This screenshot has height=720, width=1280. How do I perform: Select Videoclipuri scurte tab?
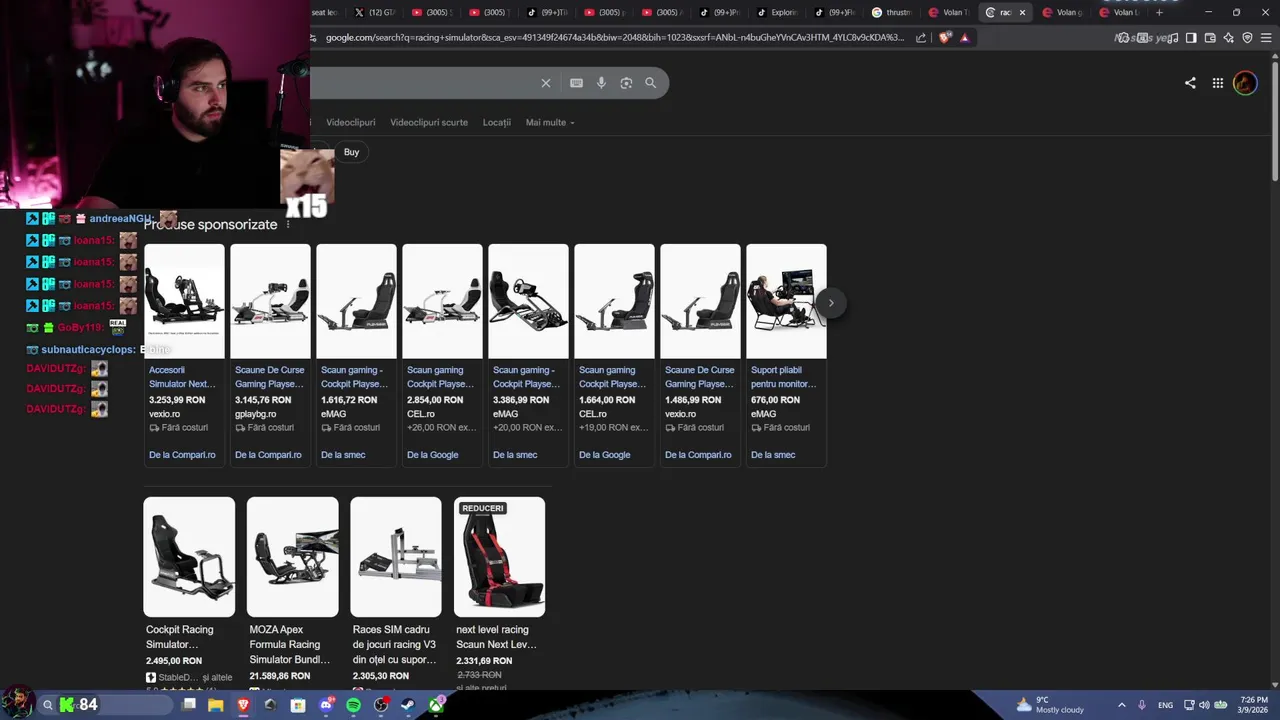[429, 122]
